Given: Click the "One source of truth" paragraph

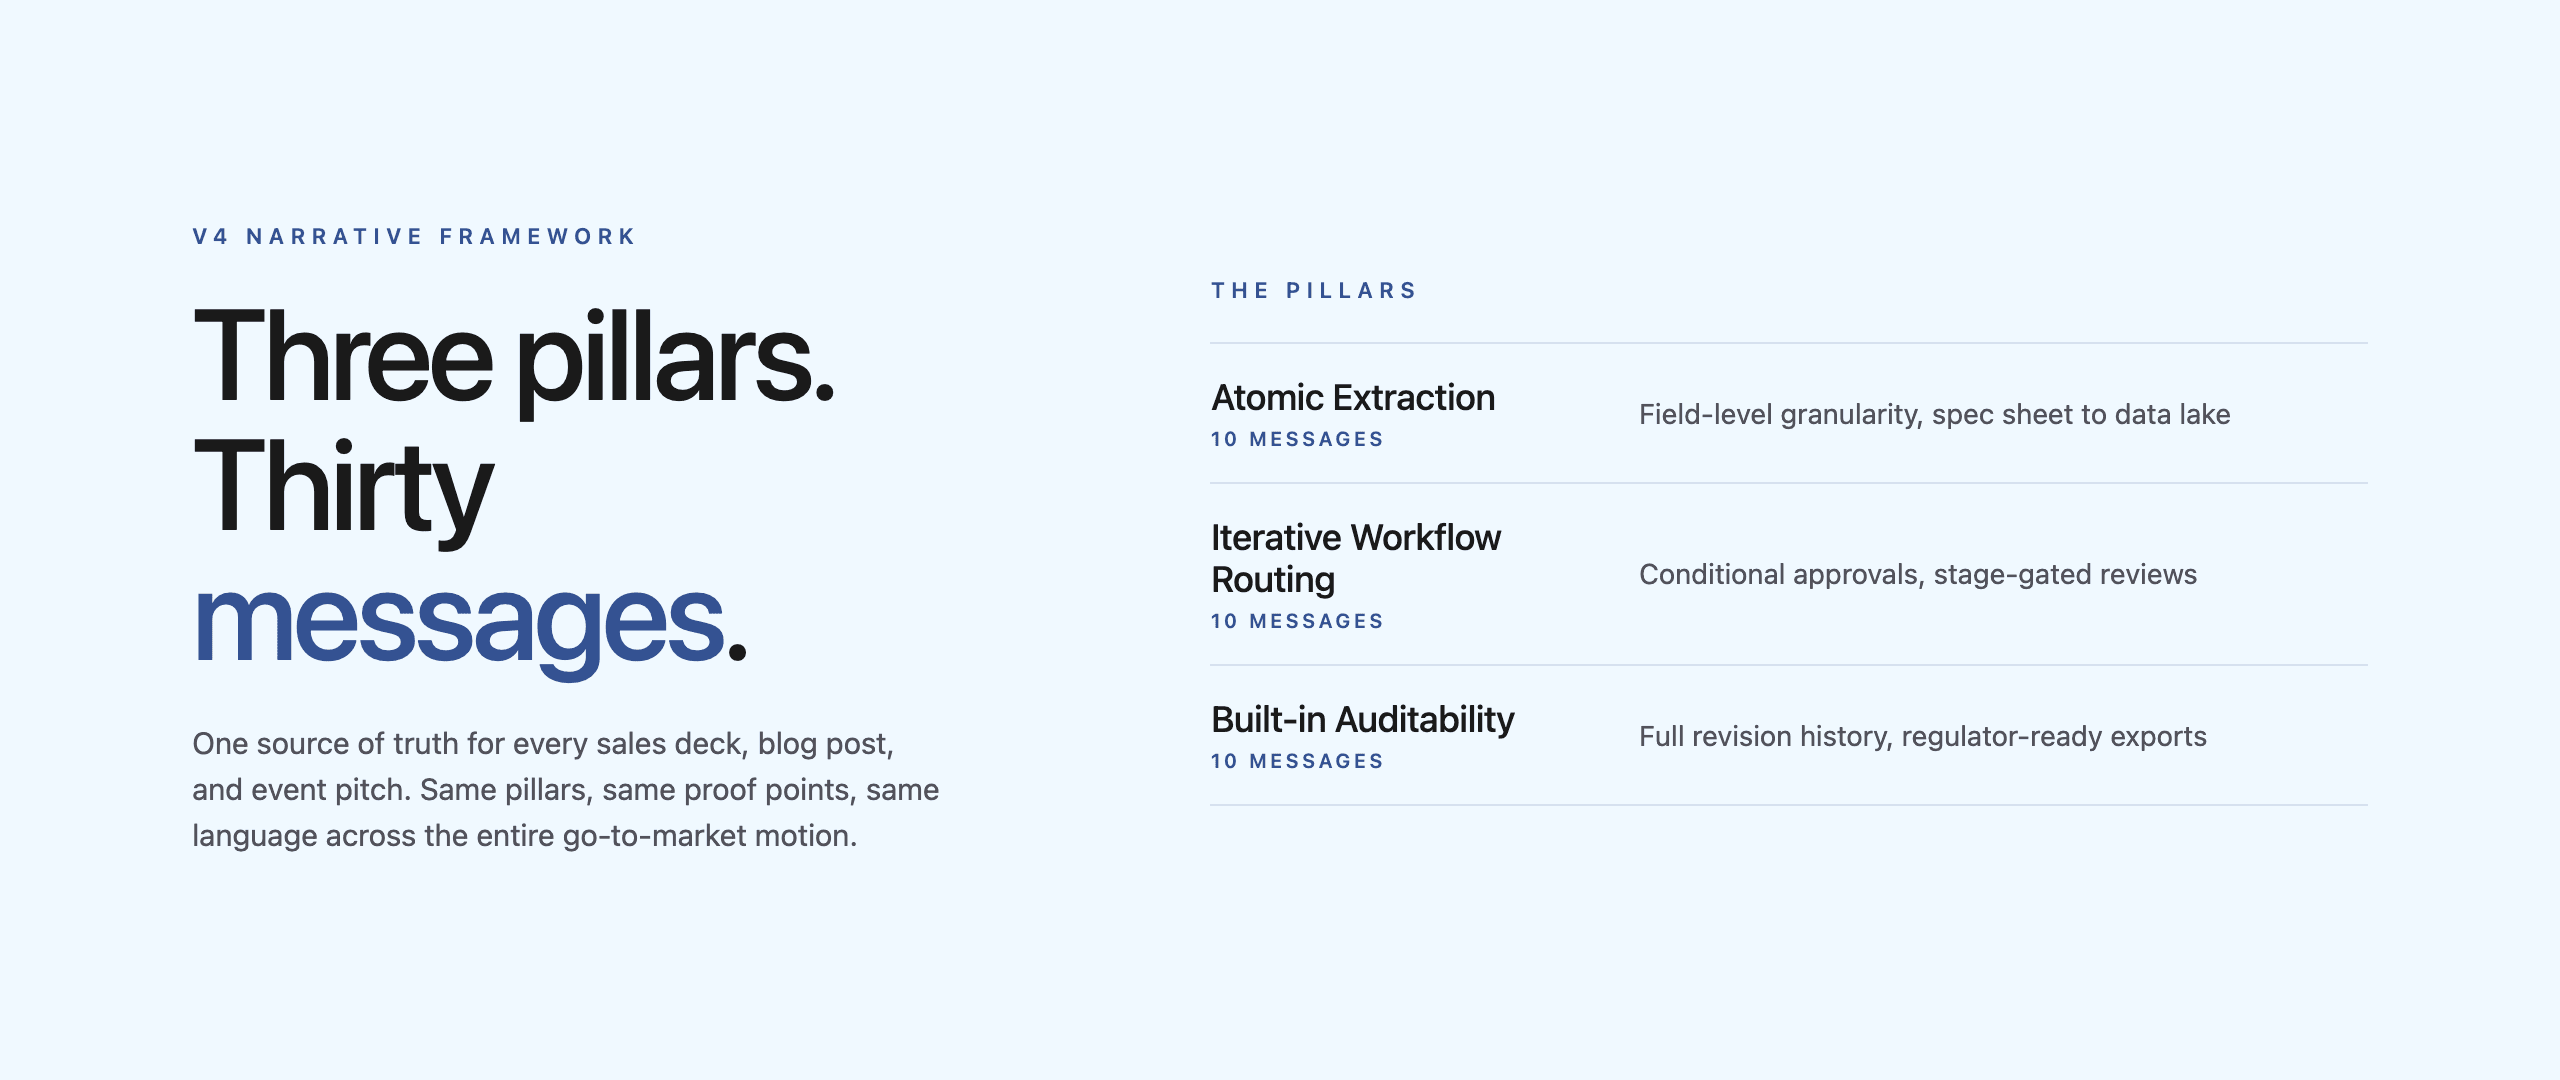Looking at the screenshot, I should click(565, 789).
